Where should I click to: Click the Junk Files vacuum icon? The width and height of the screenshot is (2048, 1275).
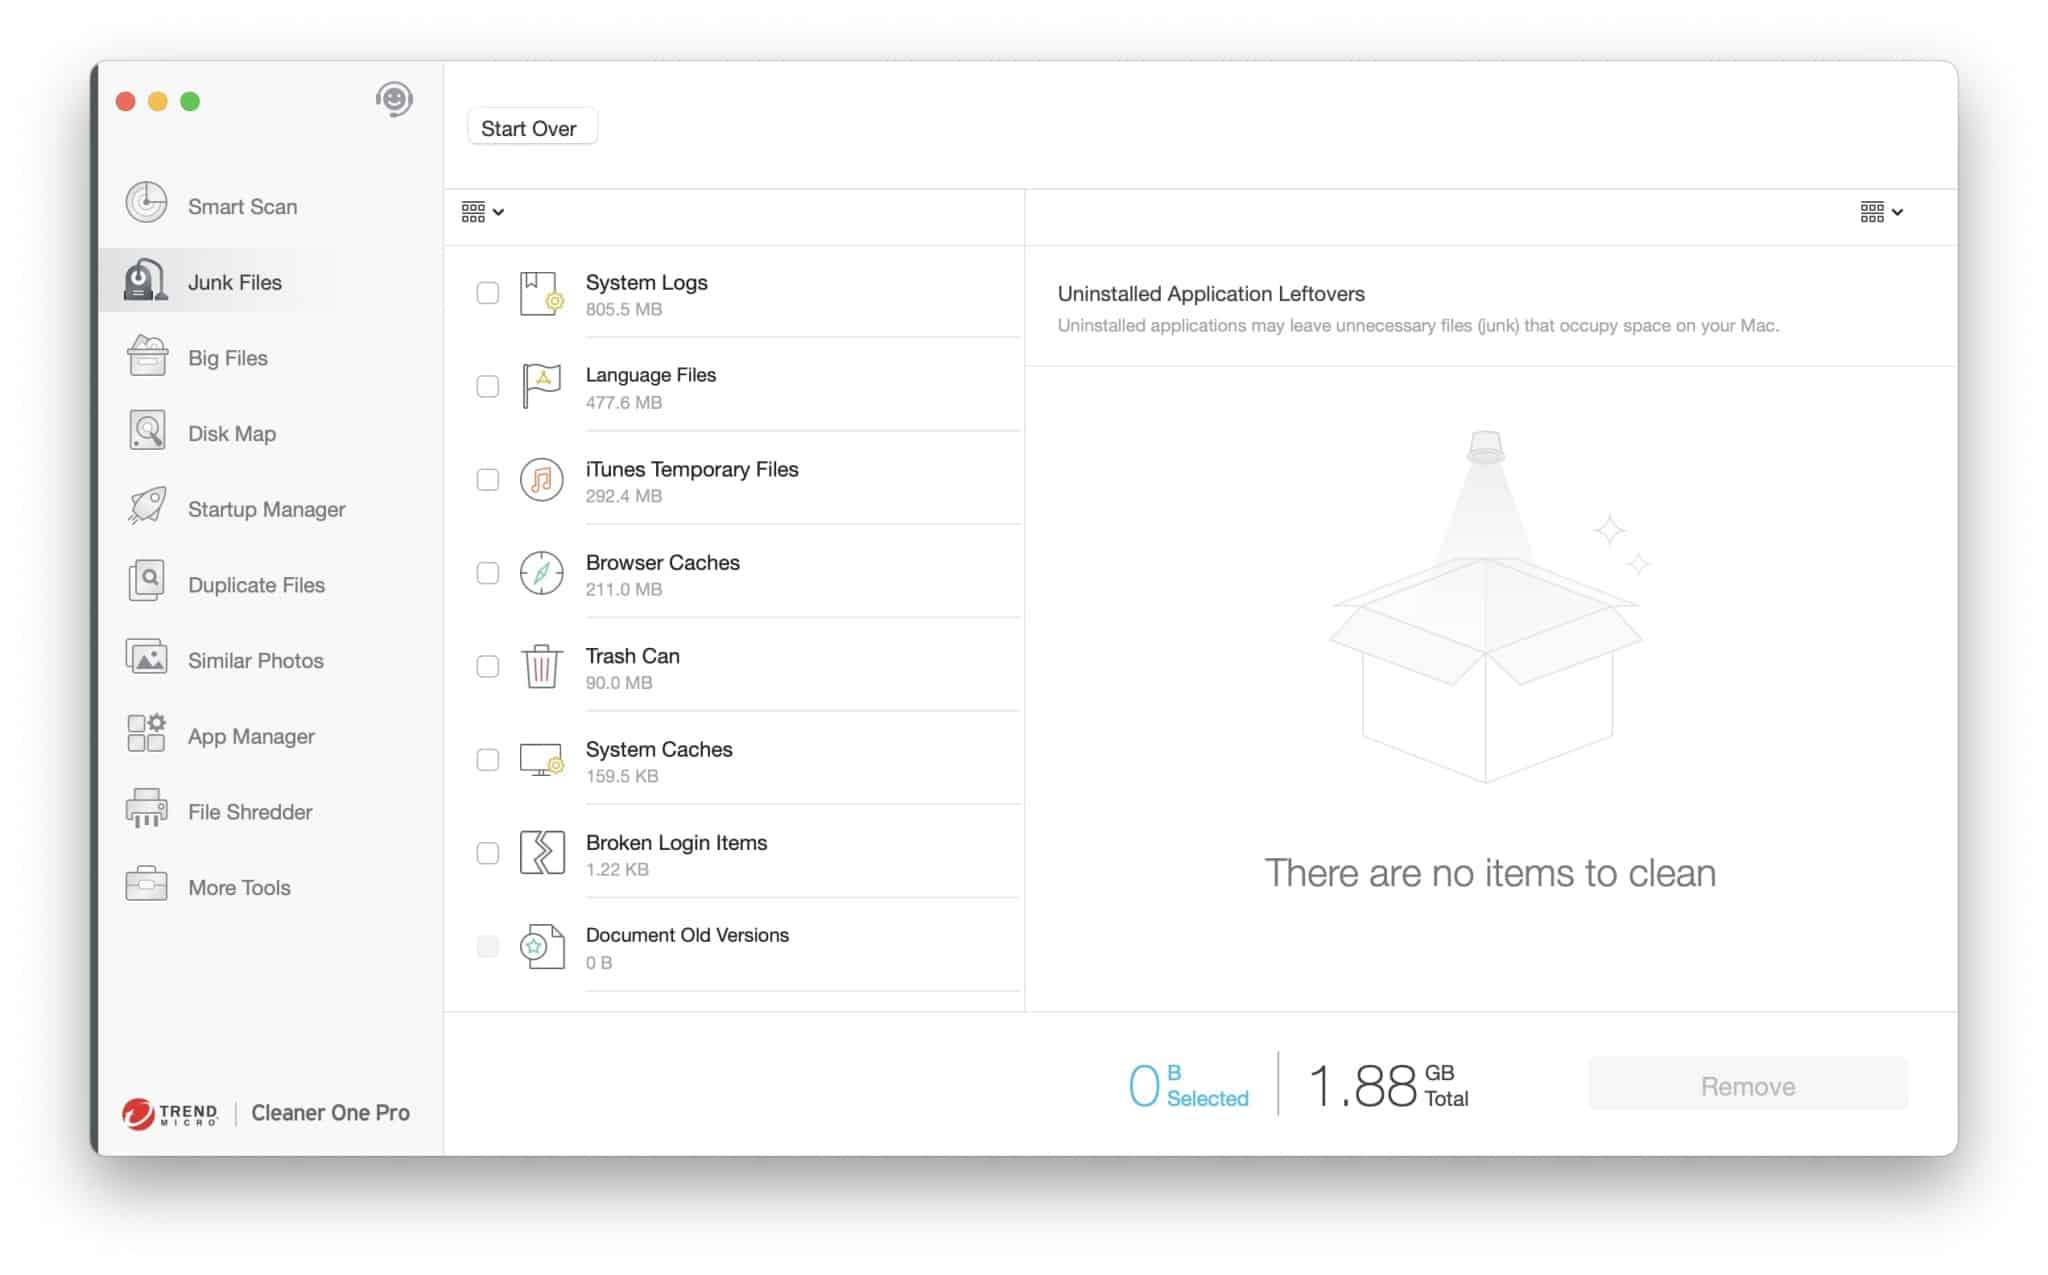click(x=146, y=280)
